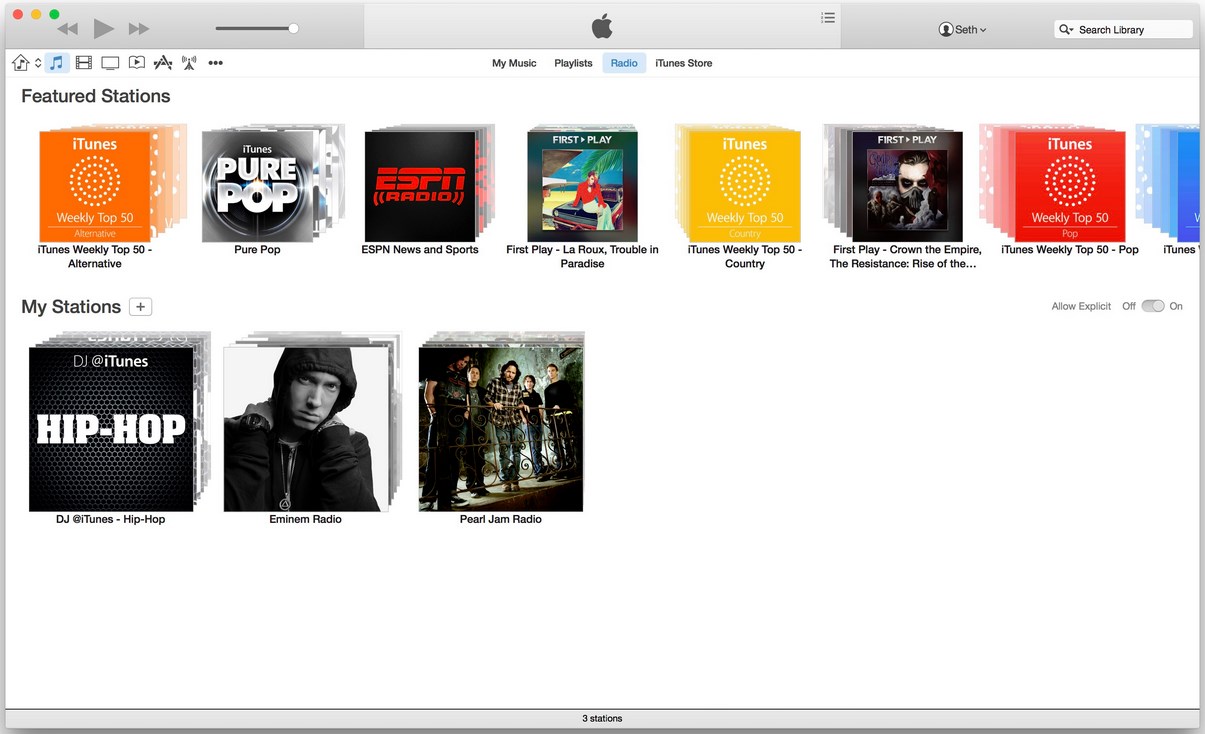1205x734 pixels.
Task: Toggle the Allow Explicit switch
Action: [1153, 306]
